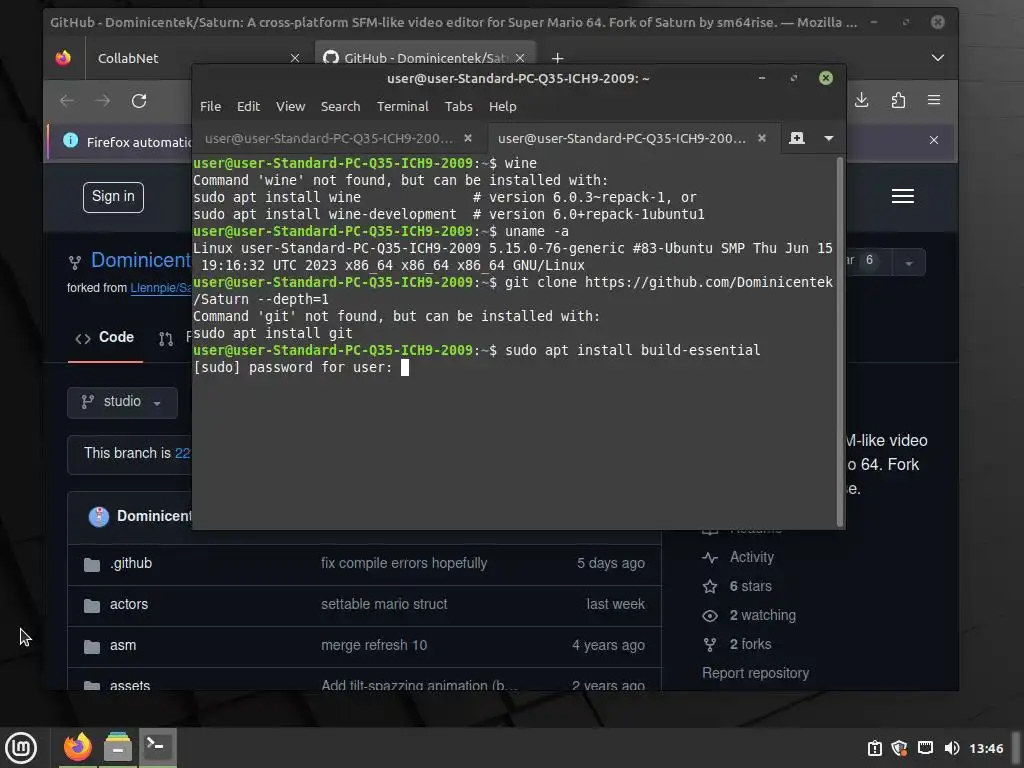The height and width of the screenshot is (768, 1024).
Task: Follow the forked-from Llennpie link
Action: point(161,288)
